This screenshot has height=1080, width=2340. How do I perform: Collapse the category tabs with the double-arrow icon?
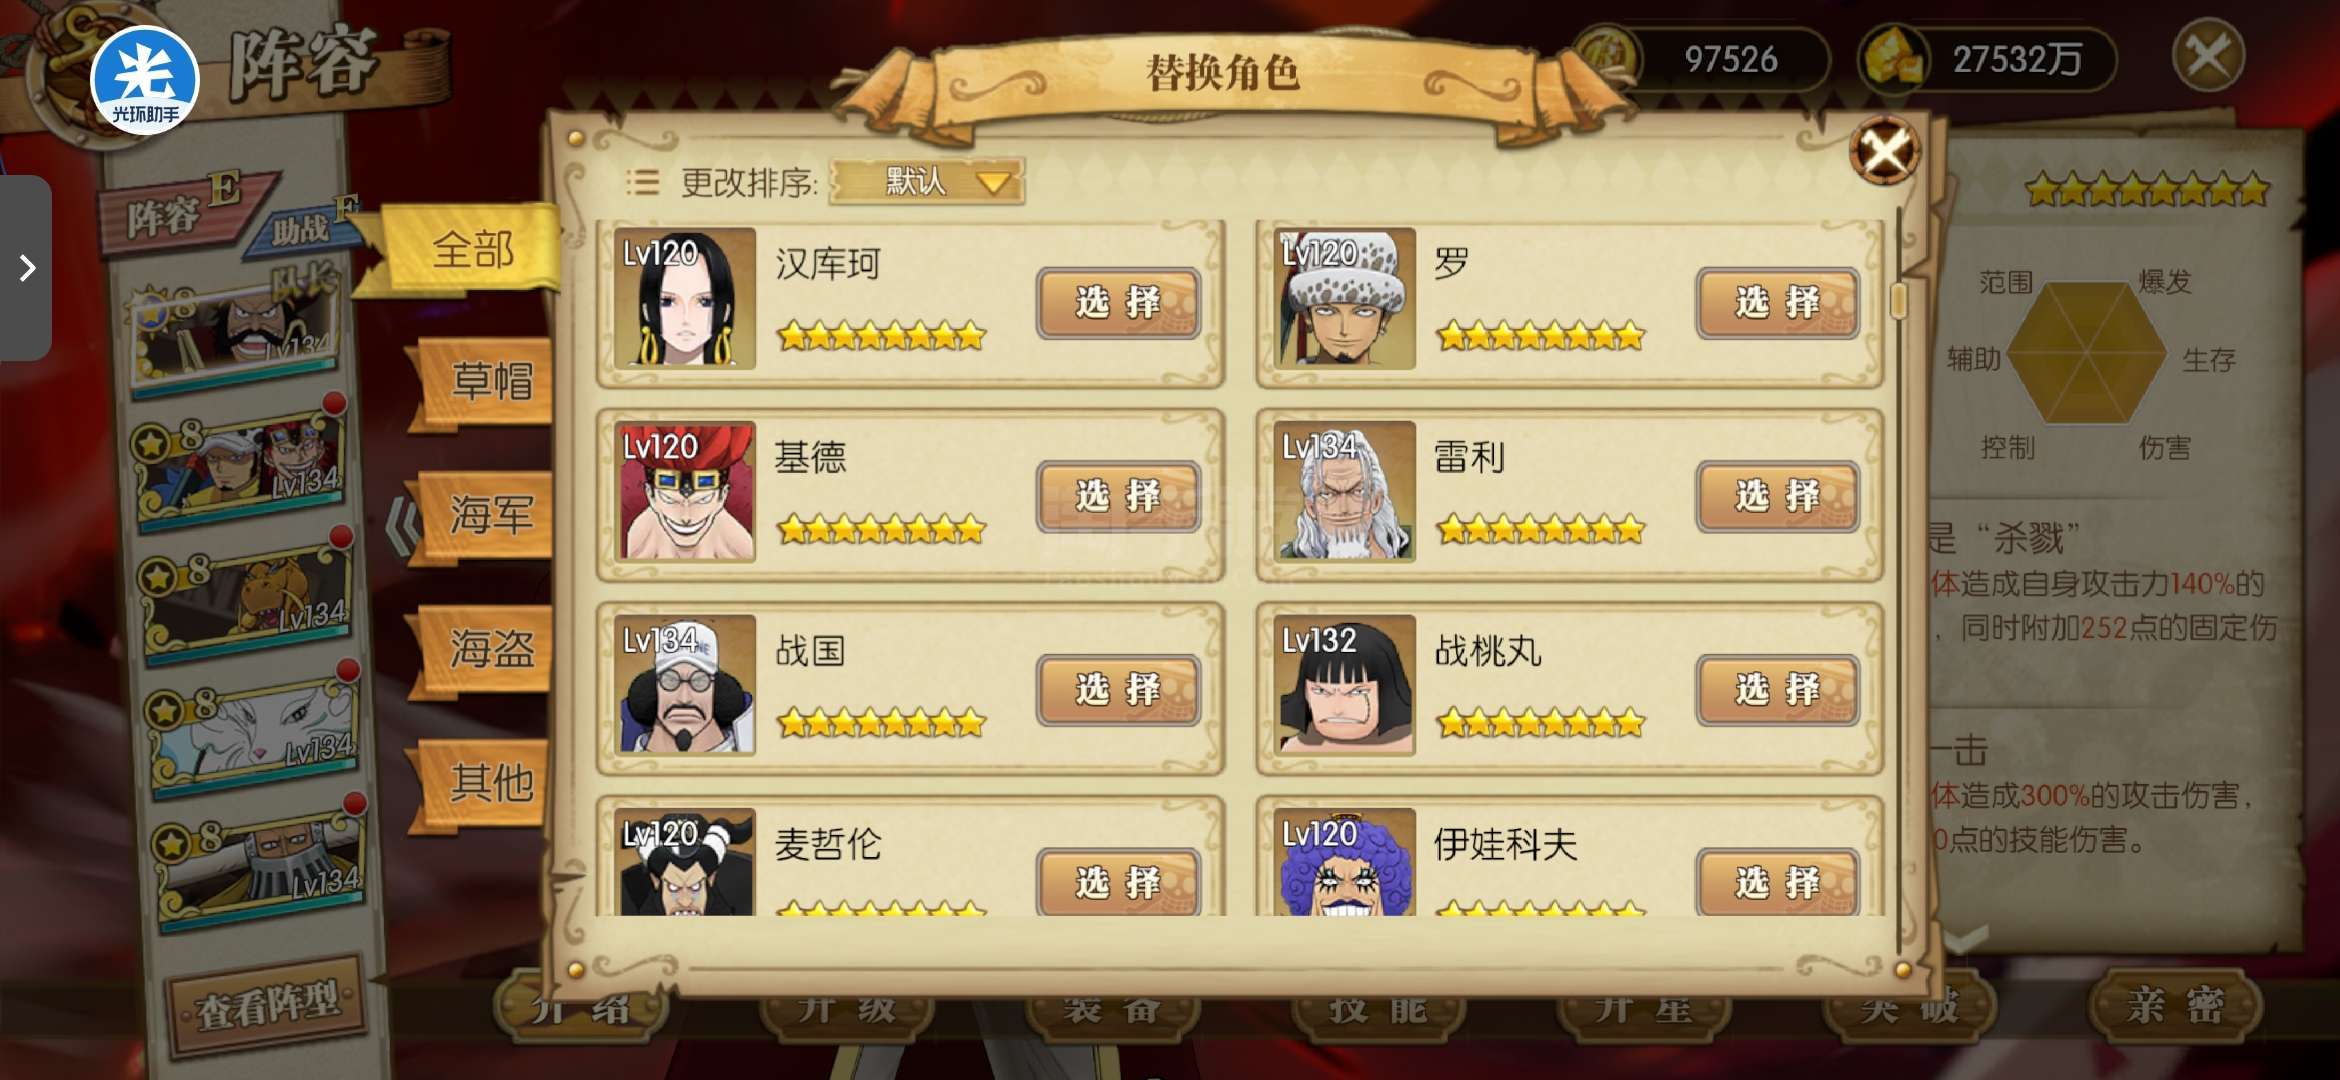coord(403,525)
